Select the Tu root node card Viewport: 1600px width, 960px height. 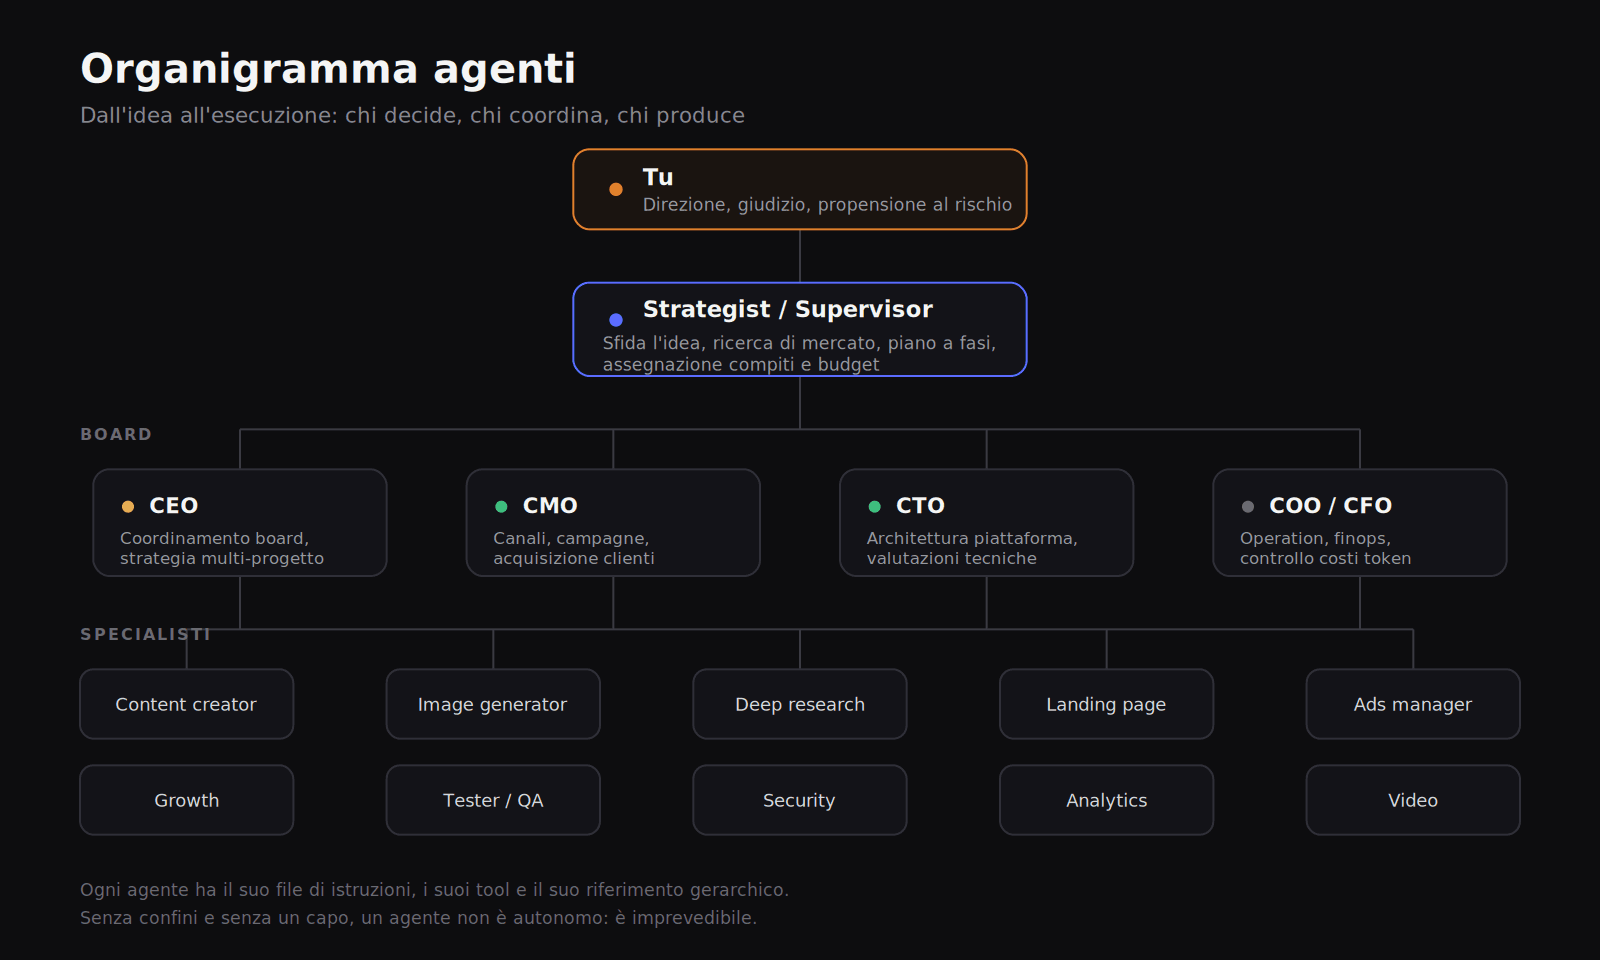(x=800, y=189)
